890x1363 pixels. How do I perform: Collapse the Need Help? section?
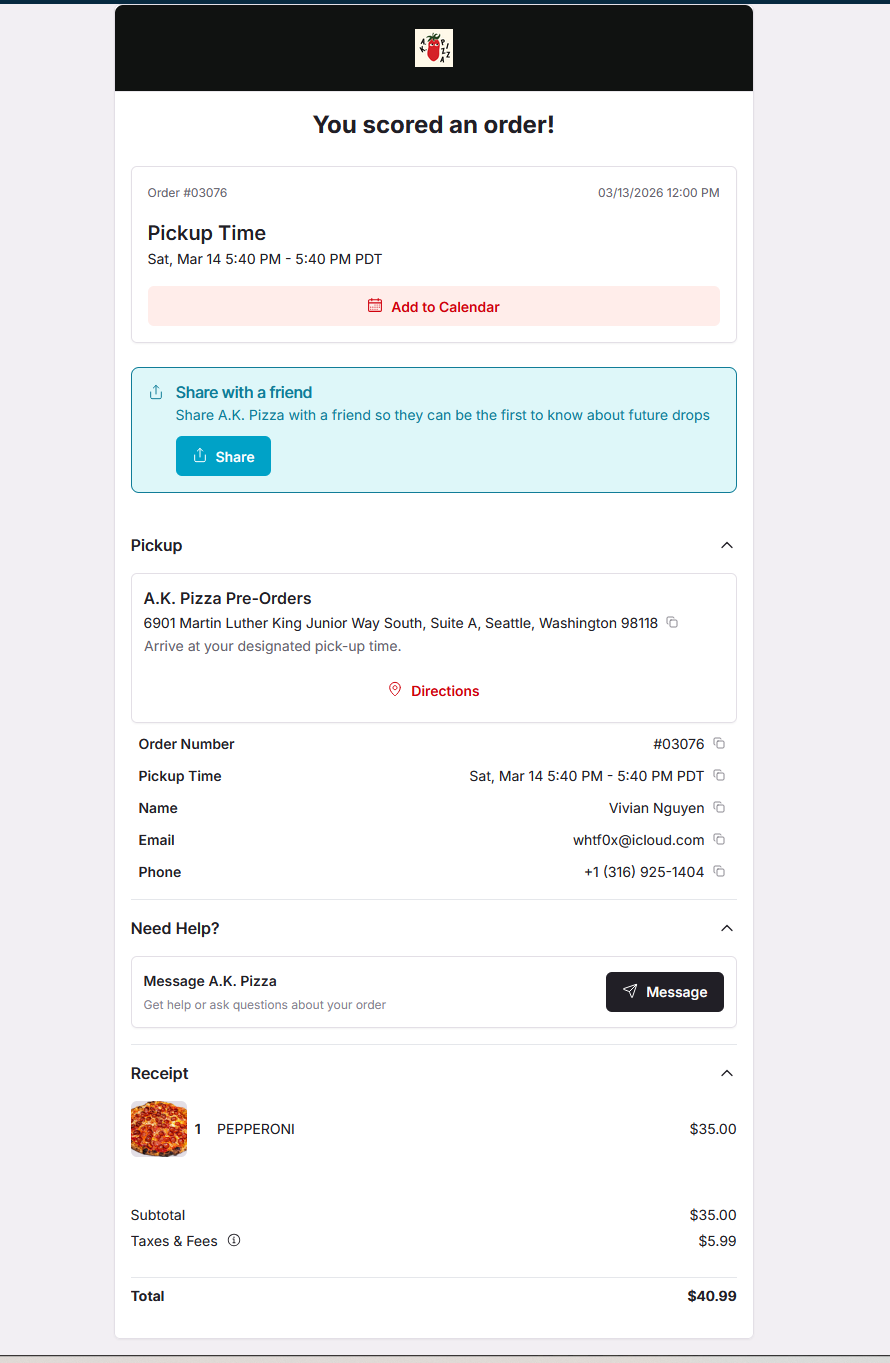[x=727, y=928]
